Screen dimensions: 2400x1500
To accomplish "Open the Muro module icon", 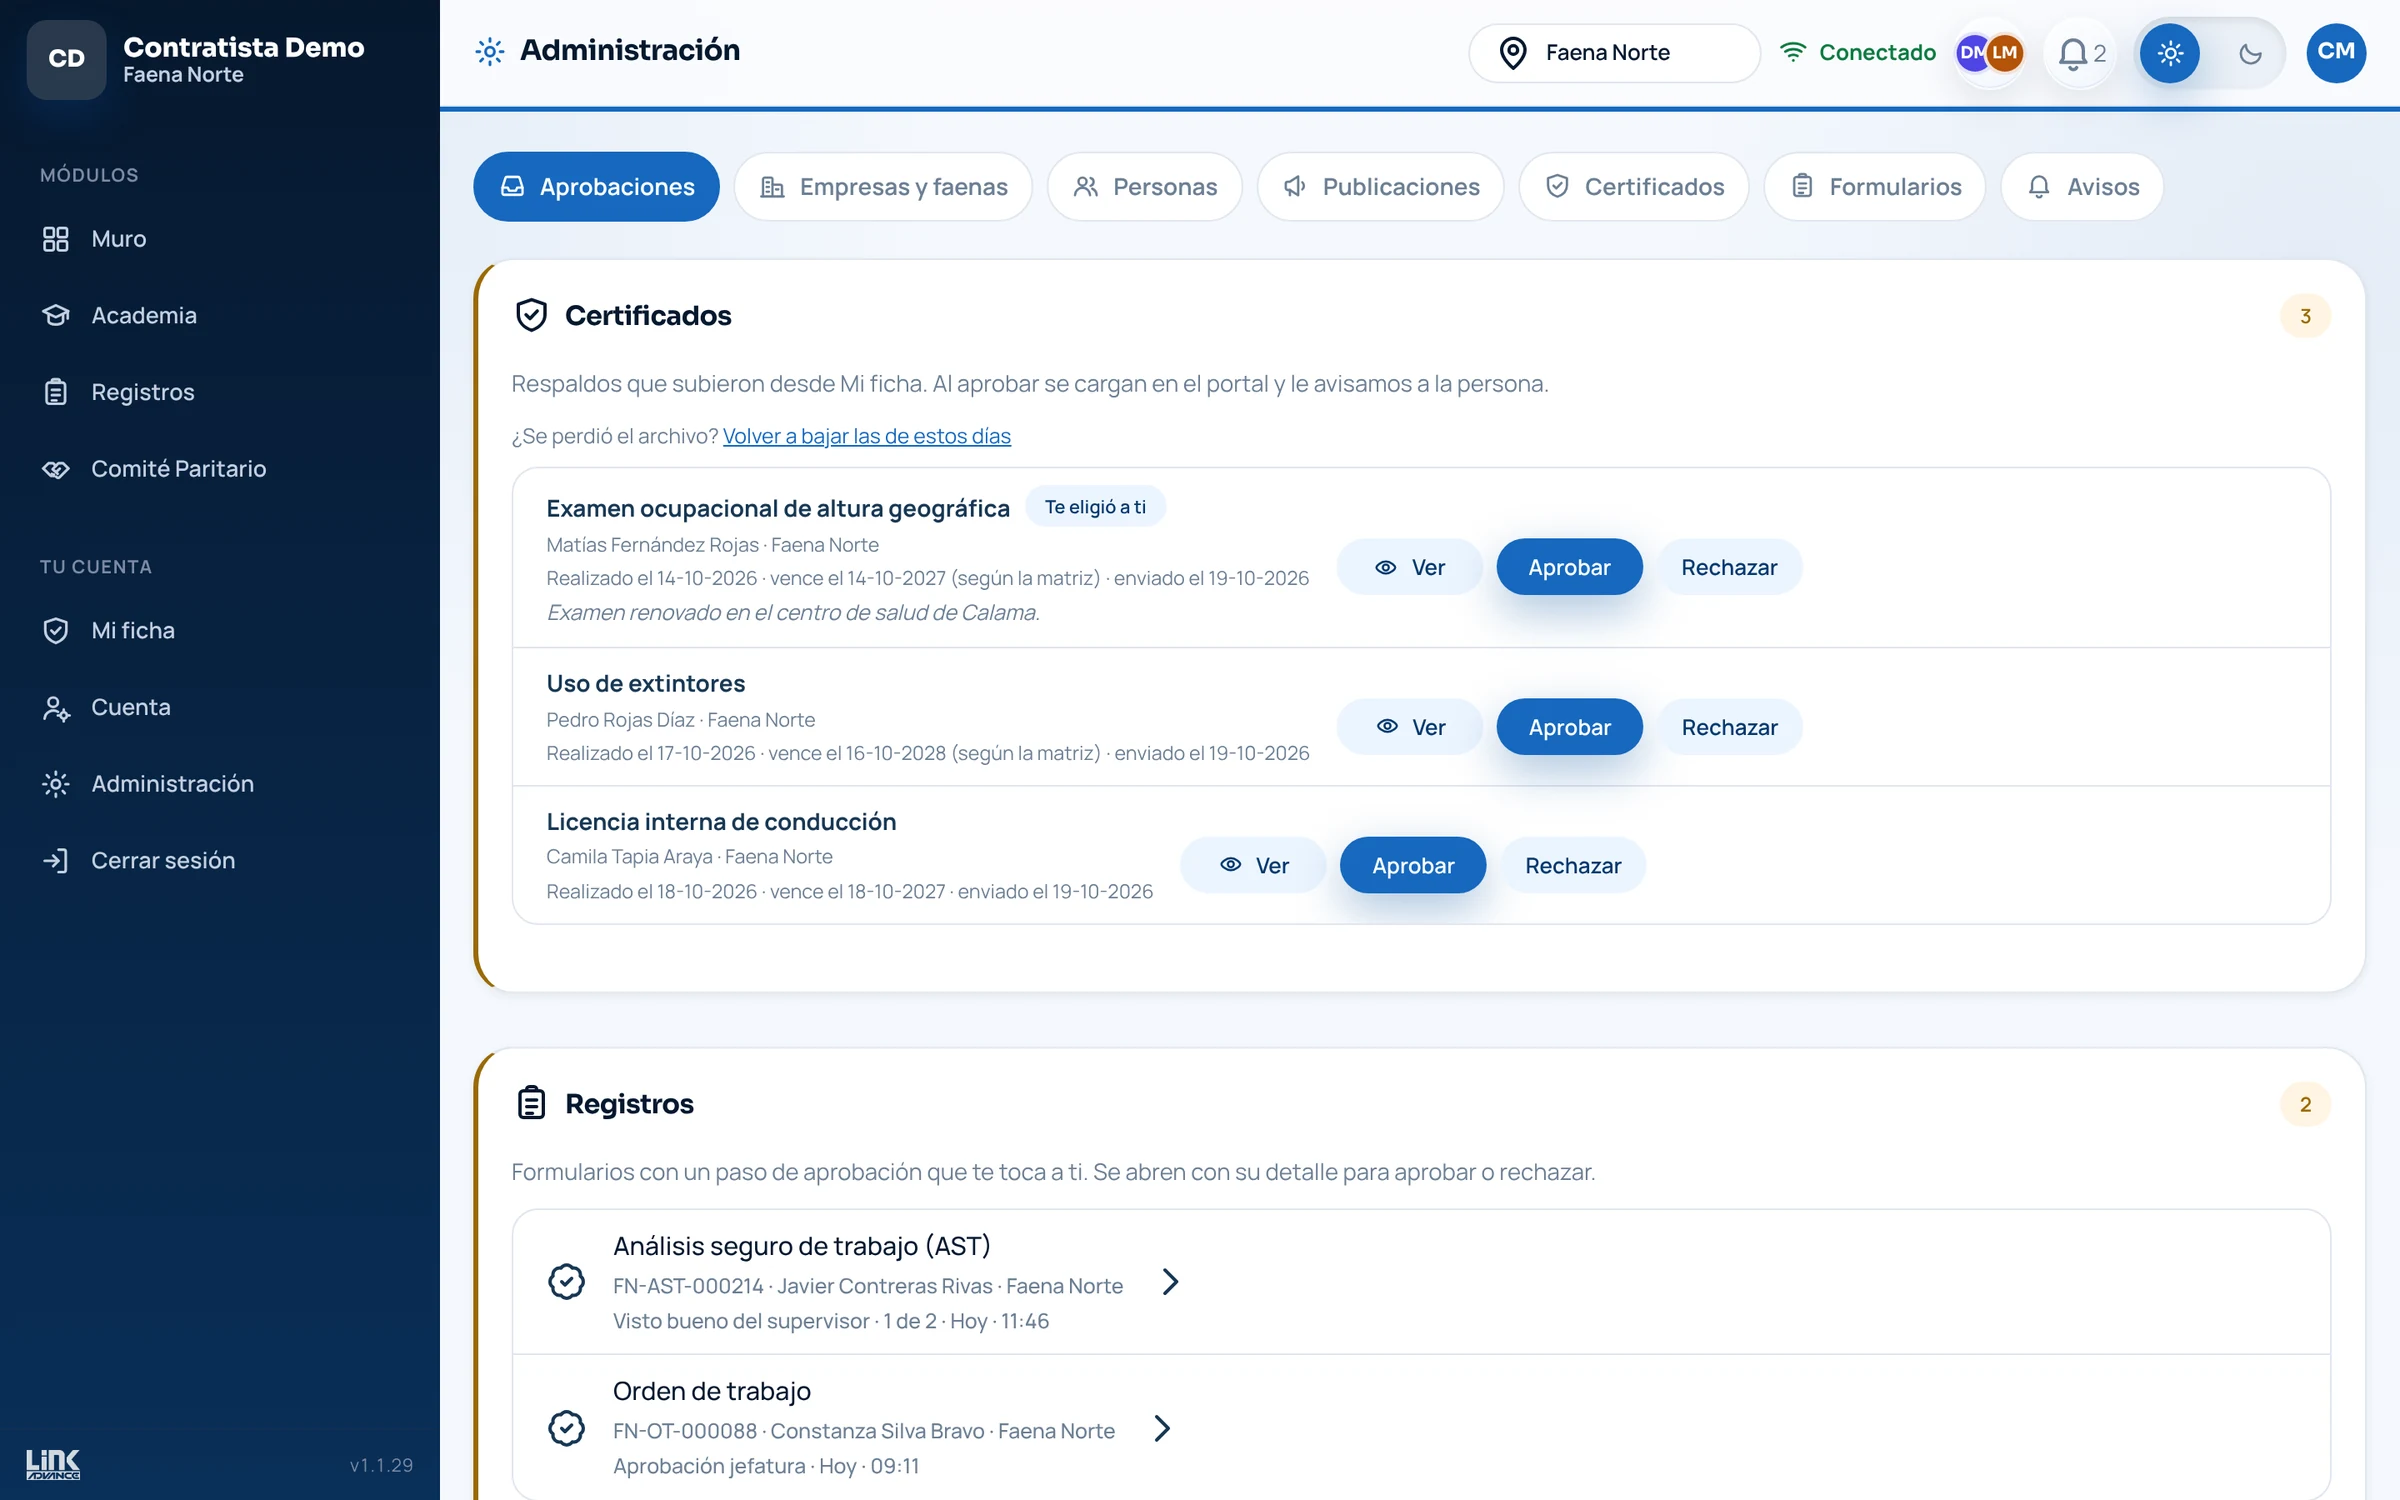I will (56, 239).
